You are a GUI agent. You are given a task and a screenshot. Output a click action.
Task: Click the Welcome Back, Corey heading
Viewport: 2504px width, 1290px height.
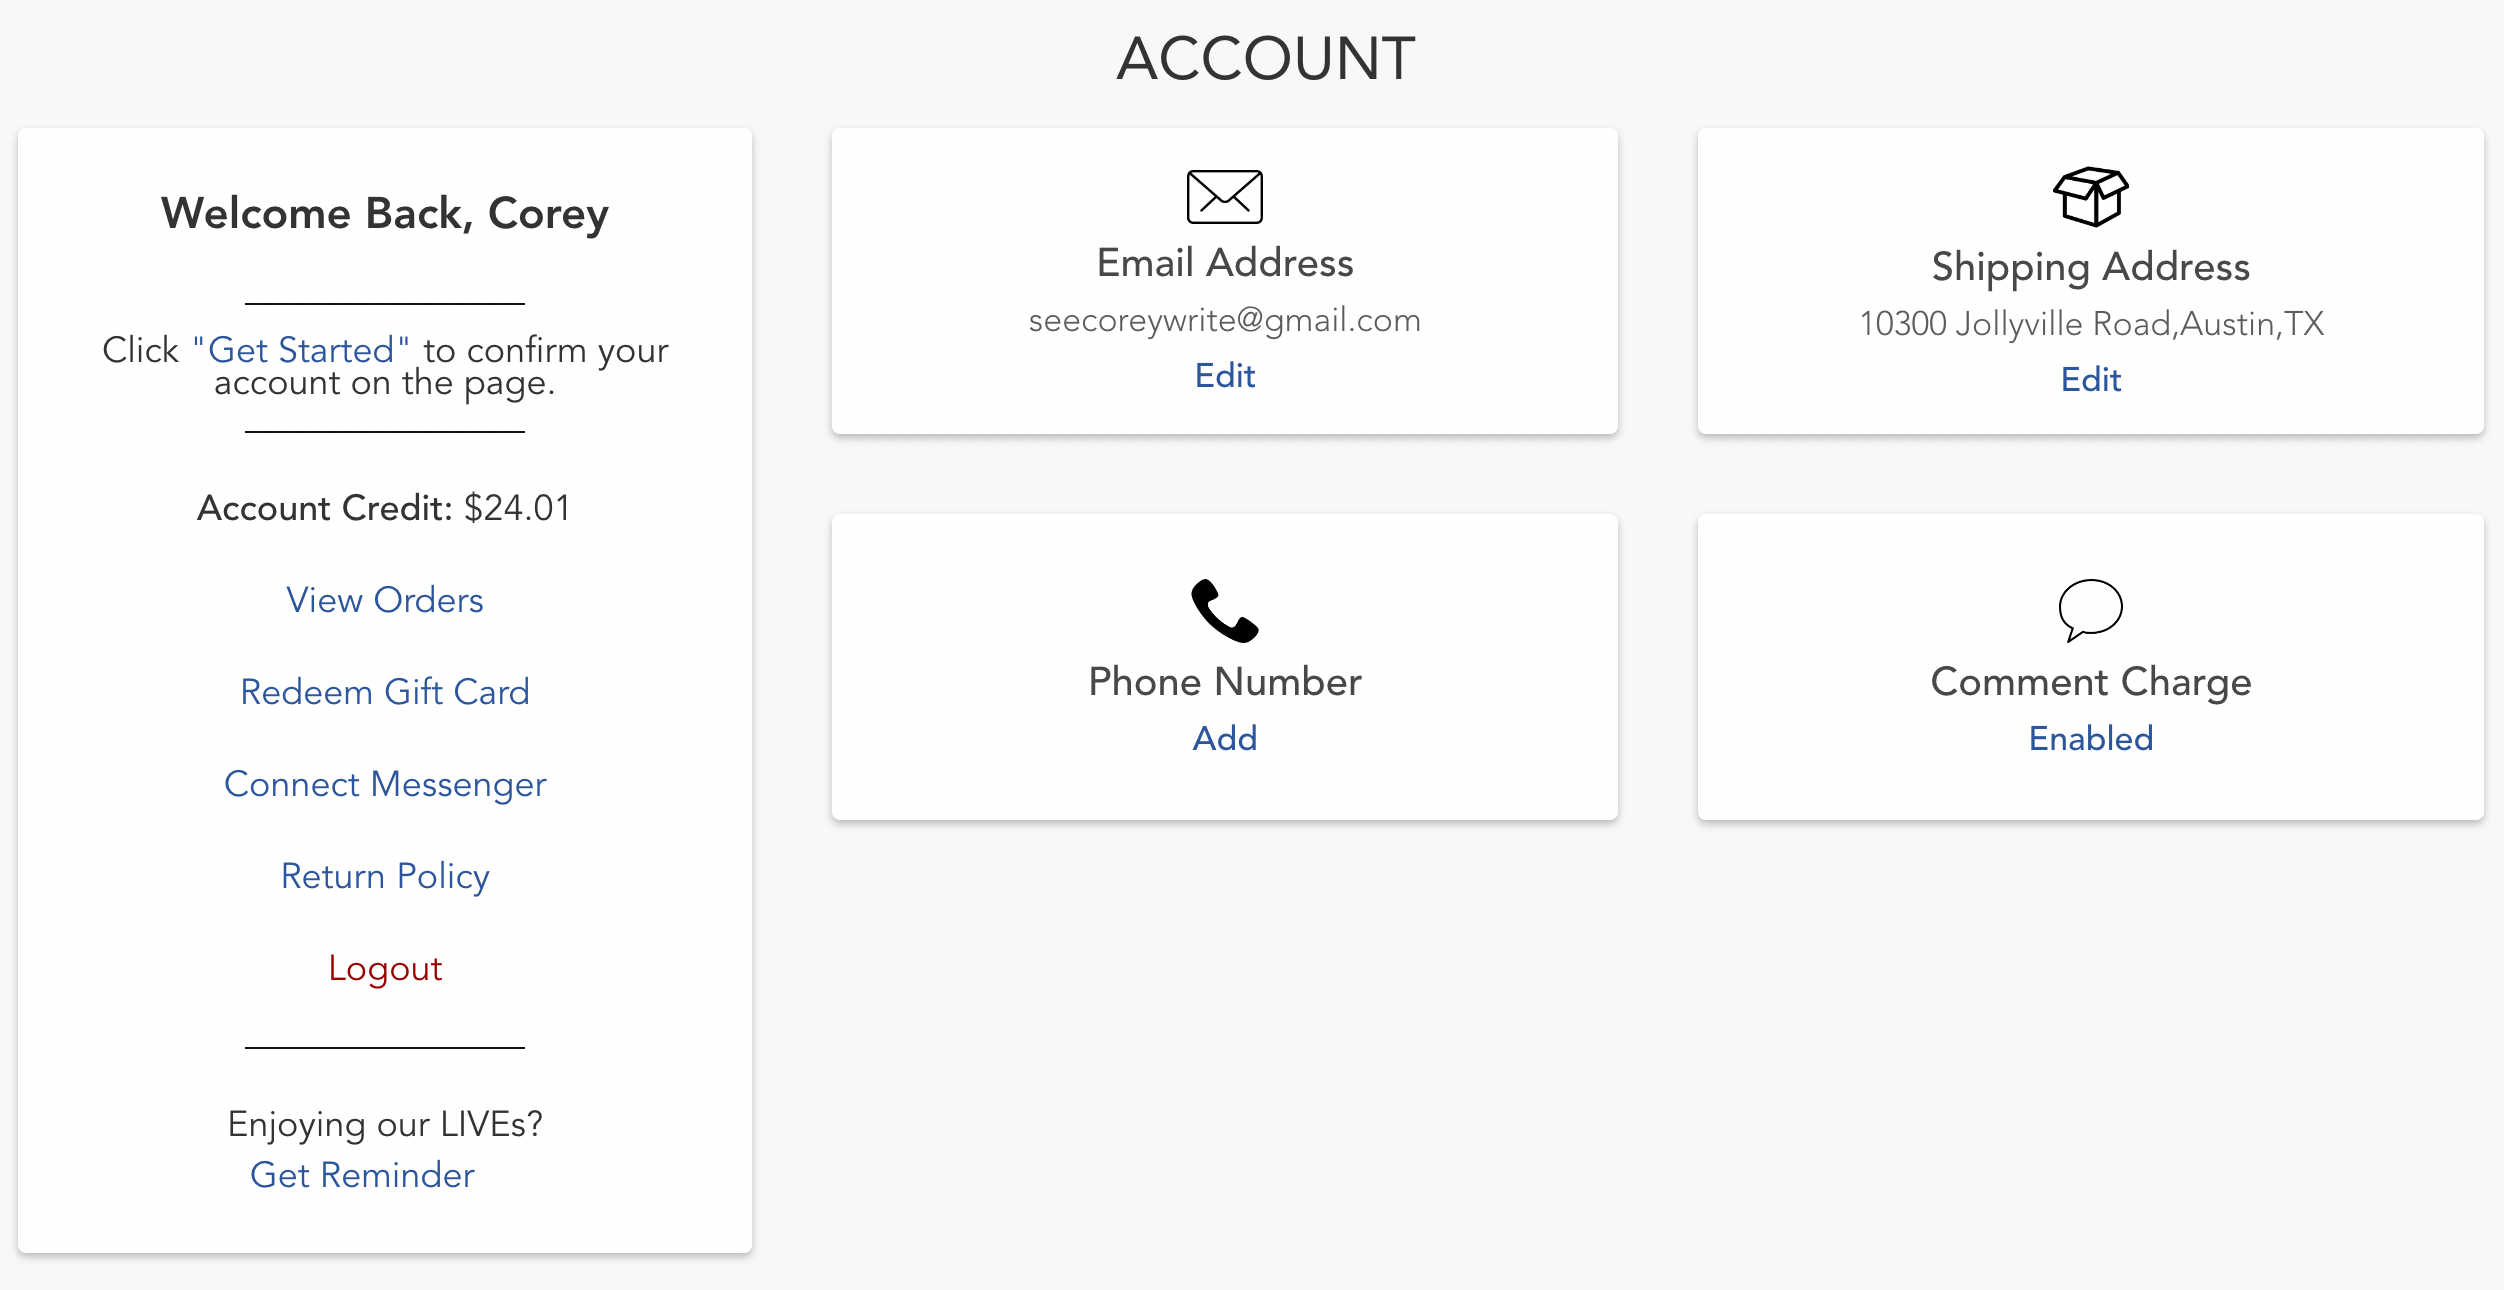coord(385,214)
